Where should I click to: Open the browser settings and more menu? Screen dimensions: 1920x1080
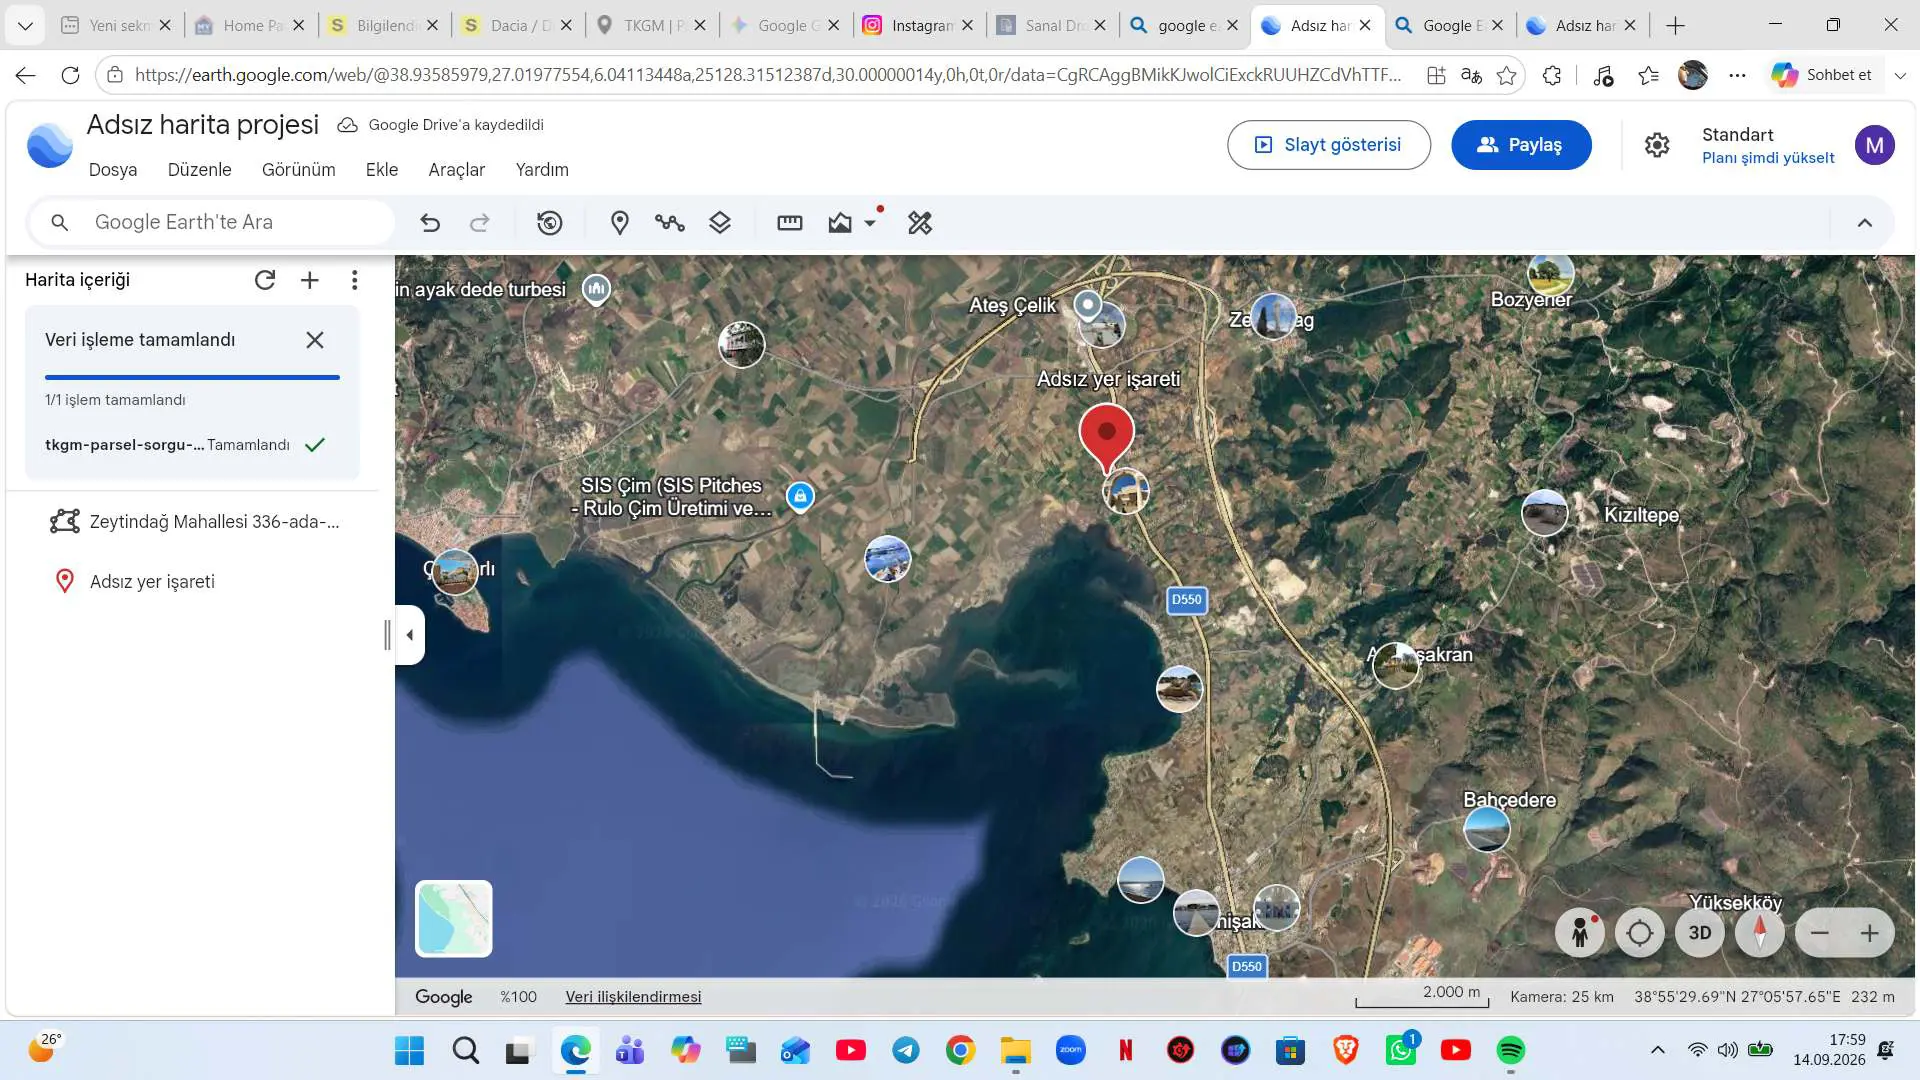click(1738, 75)
